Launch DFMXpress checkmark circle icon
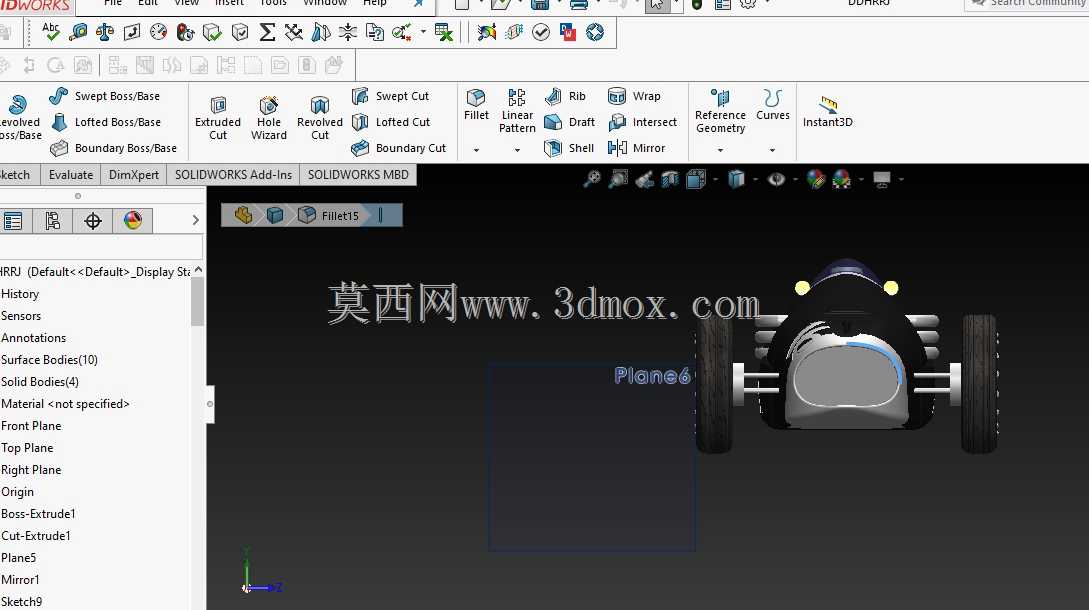Viewport: 1089px width, 610px height. point(540,32)
